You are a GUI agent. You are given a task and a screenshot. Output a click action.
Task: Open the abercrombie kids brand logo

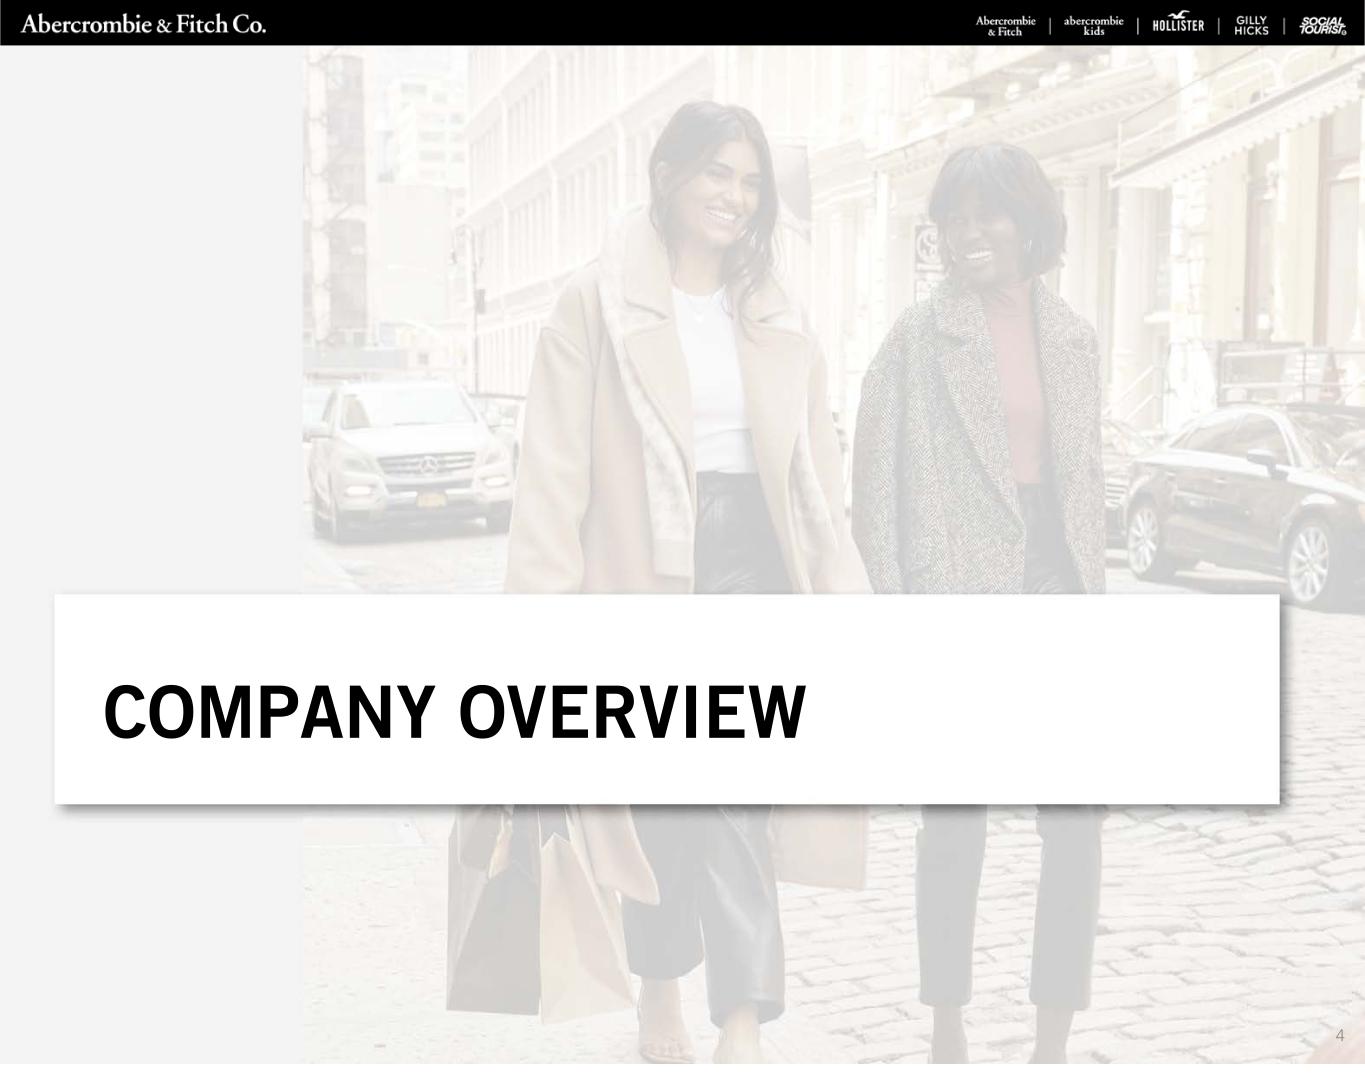pos(1093,26)
